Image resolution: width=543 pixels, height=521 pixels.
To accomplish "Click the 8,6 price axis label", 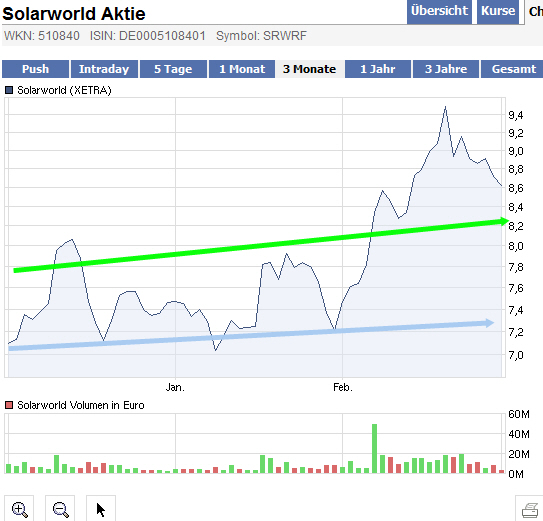I will tap(516, 188).
